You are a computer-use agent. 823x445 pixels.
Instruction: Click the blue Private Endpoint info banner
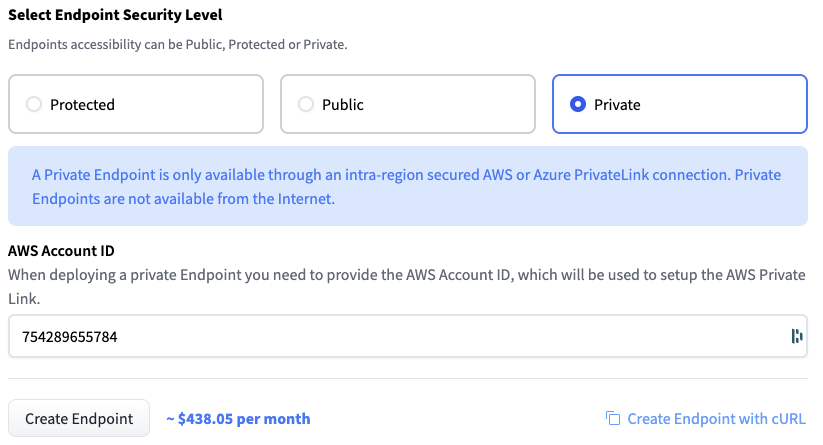coord(407,186)
